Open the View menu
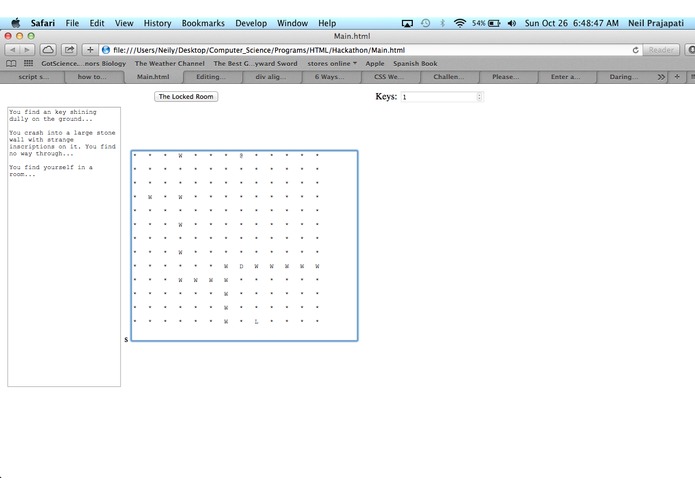 click(124, 23)
